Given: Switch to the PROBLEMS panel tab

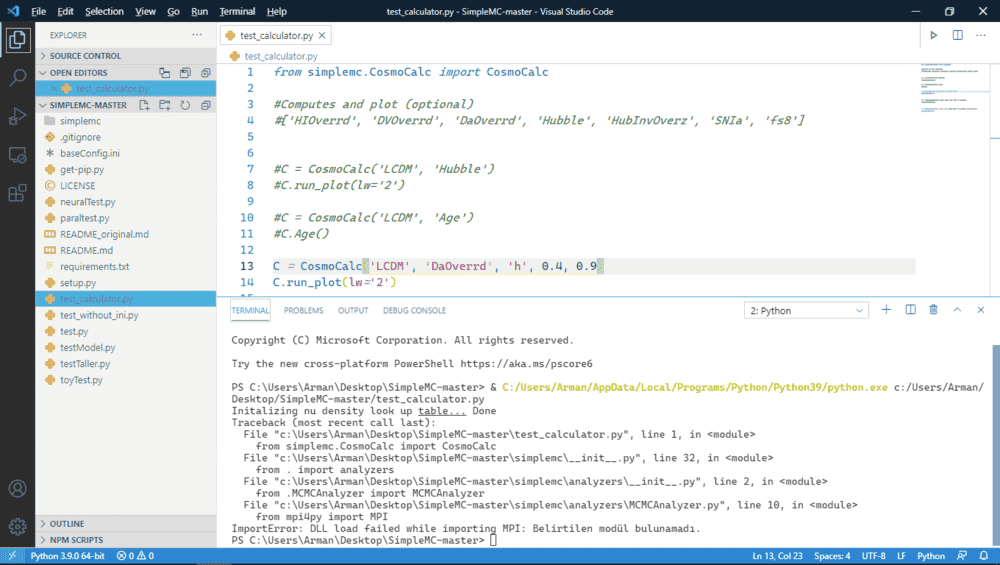Looking at the screenshot, I should coord(304,311).
